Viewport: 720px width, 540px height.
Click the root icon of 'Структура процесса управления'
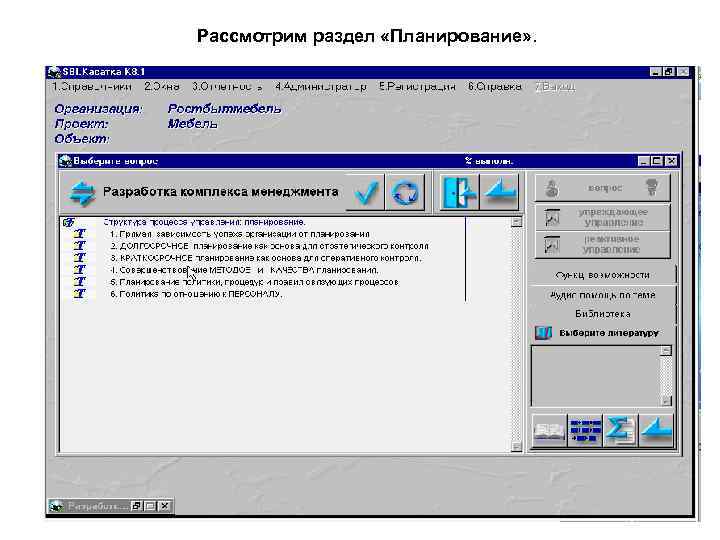pyautogui.click(x=69, y=222)
